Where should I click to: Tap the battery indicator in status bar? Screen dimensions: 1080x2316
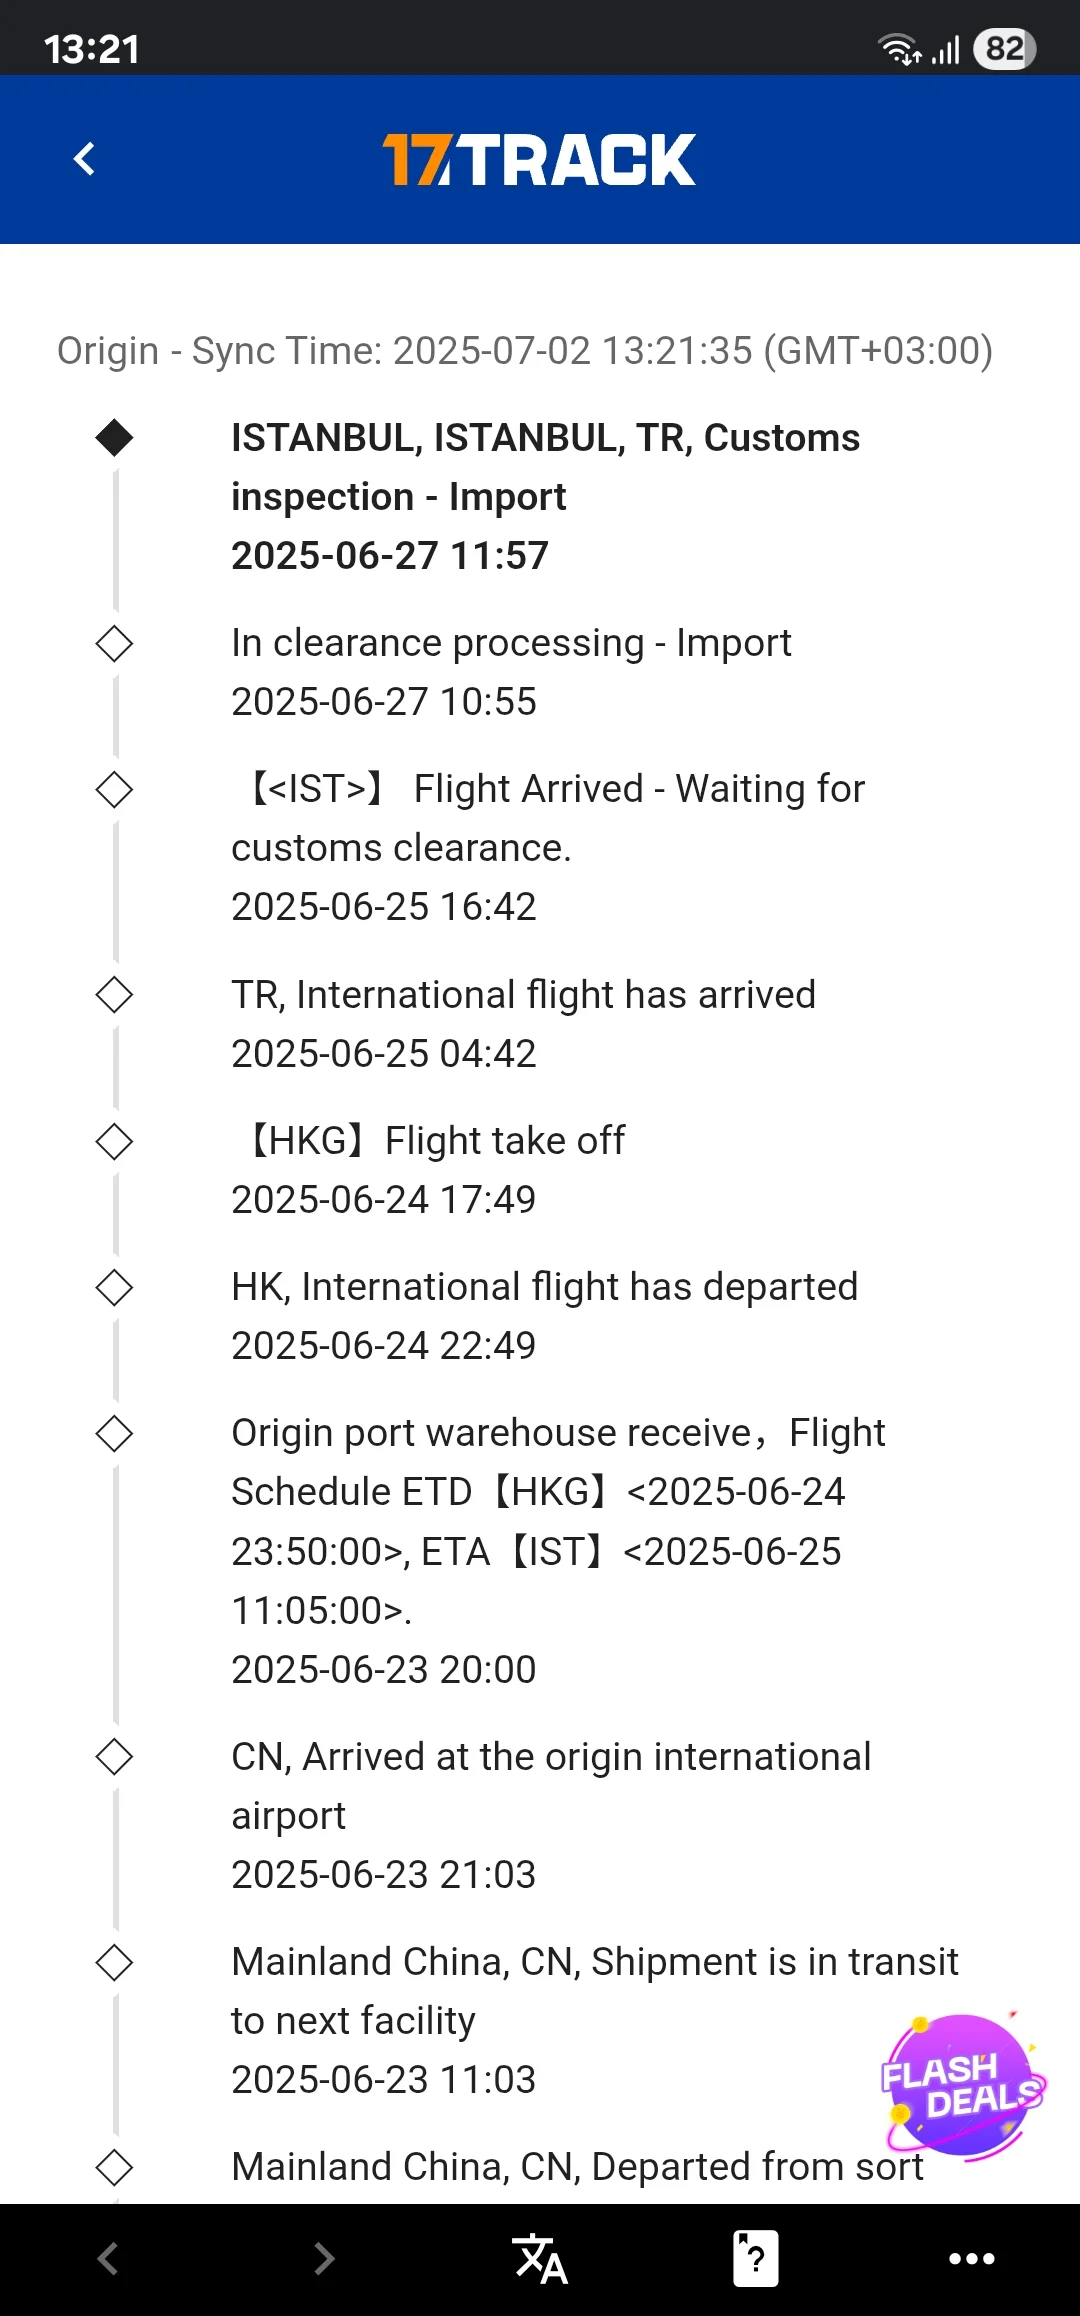pos(1005,49)
